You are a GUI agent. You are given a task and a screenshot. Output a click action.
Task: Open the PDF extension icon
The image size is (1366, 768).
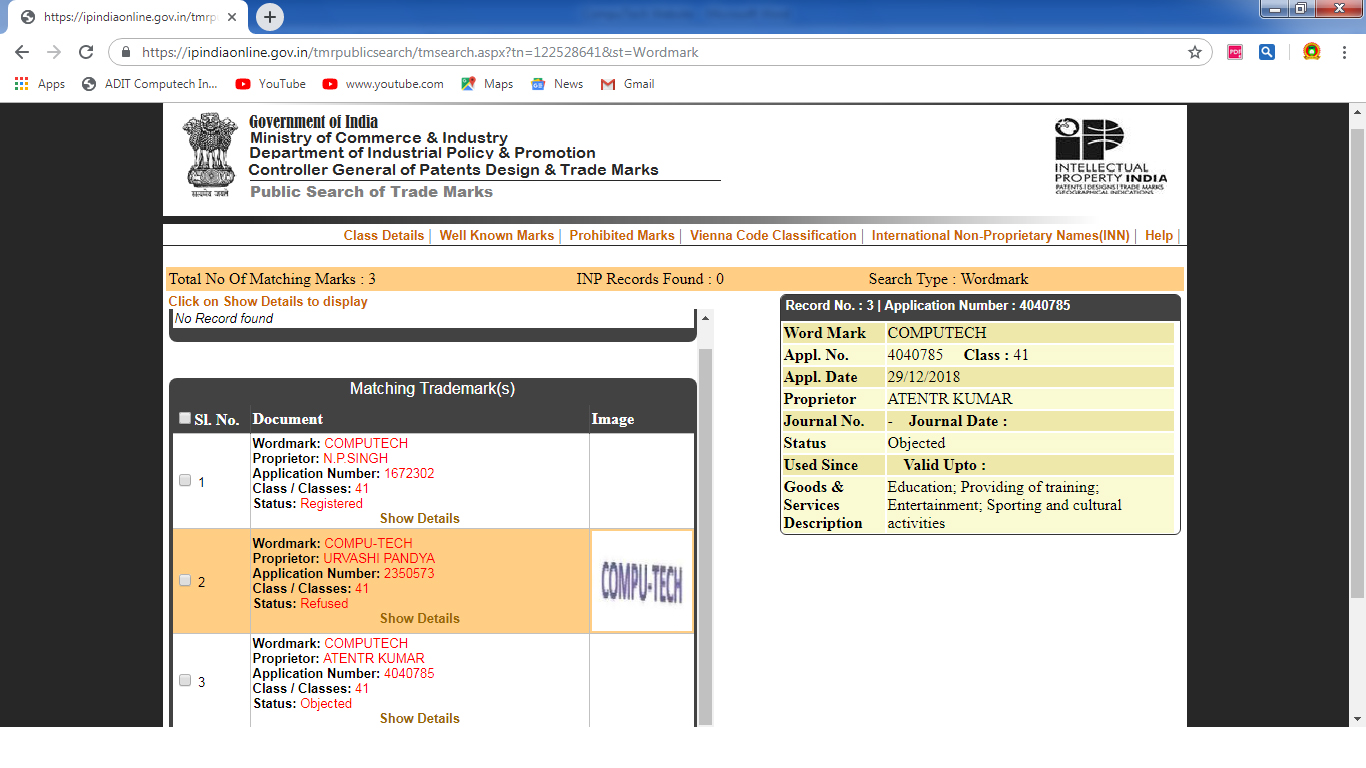coord(1235,52)
